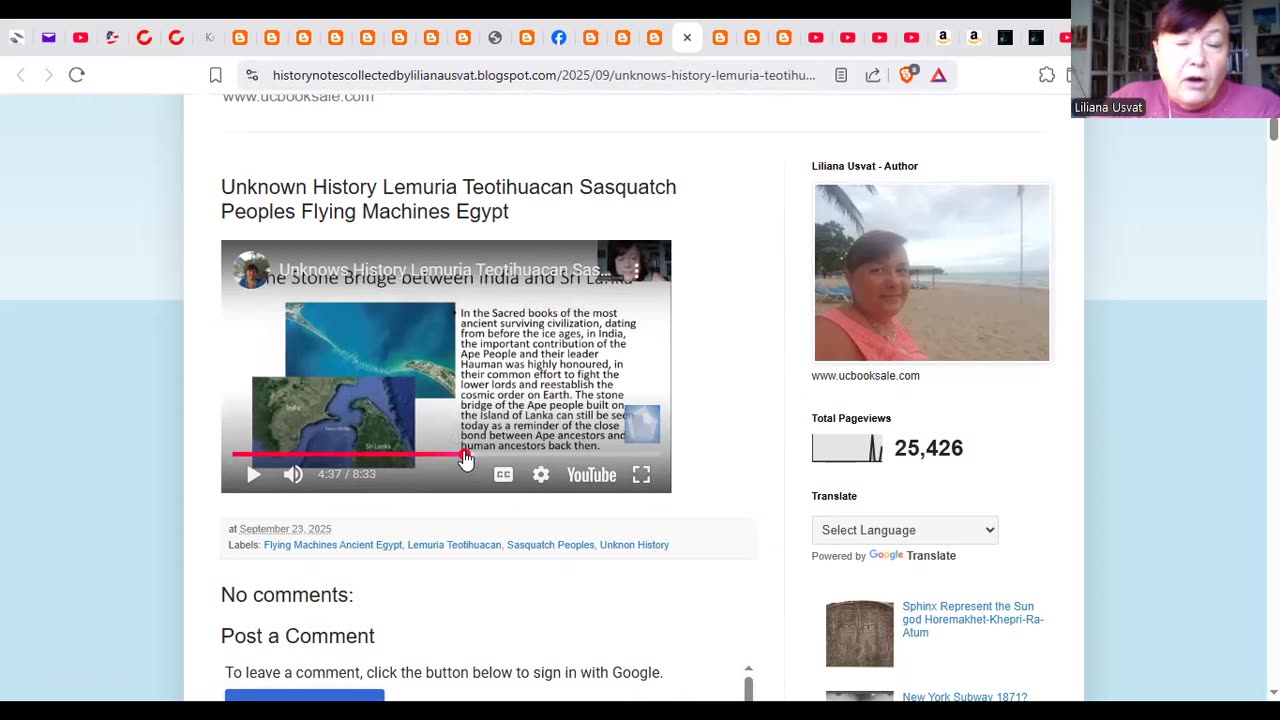Switch to the Facebook tab

coord(559,38)
